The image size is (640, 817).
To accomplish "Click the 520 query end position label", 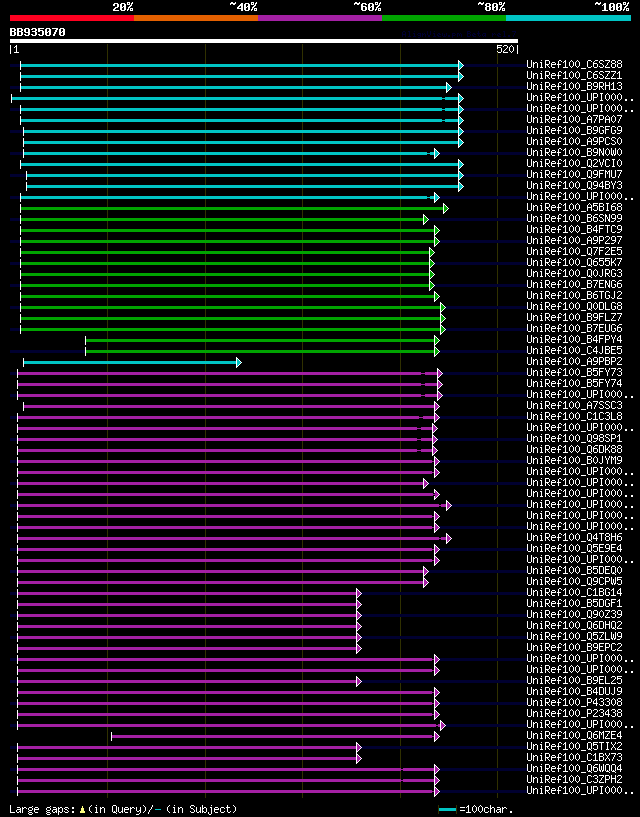I will point(506,49).
